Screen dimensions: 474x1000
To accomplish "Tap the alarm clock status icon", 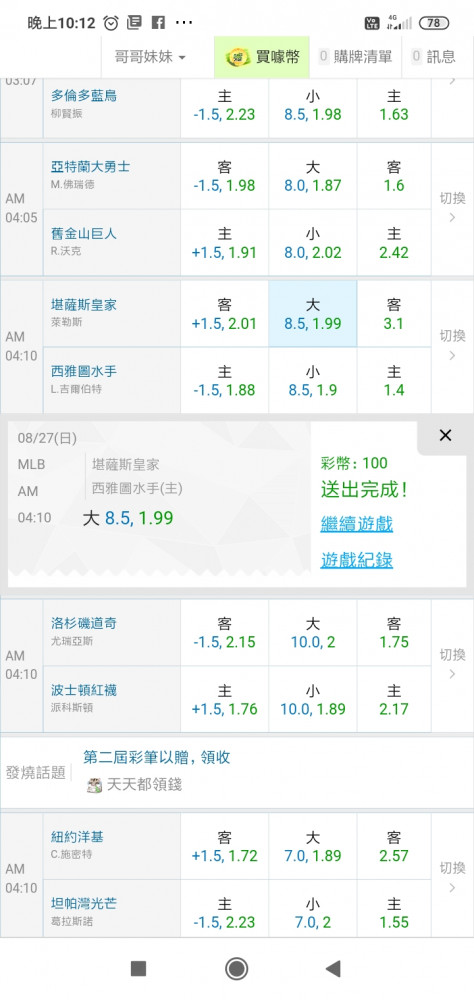I will pos(111,23).
